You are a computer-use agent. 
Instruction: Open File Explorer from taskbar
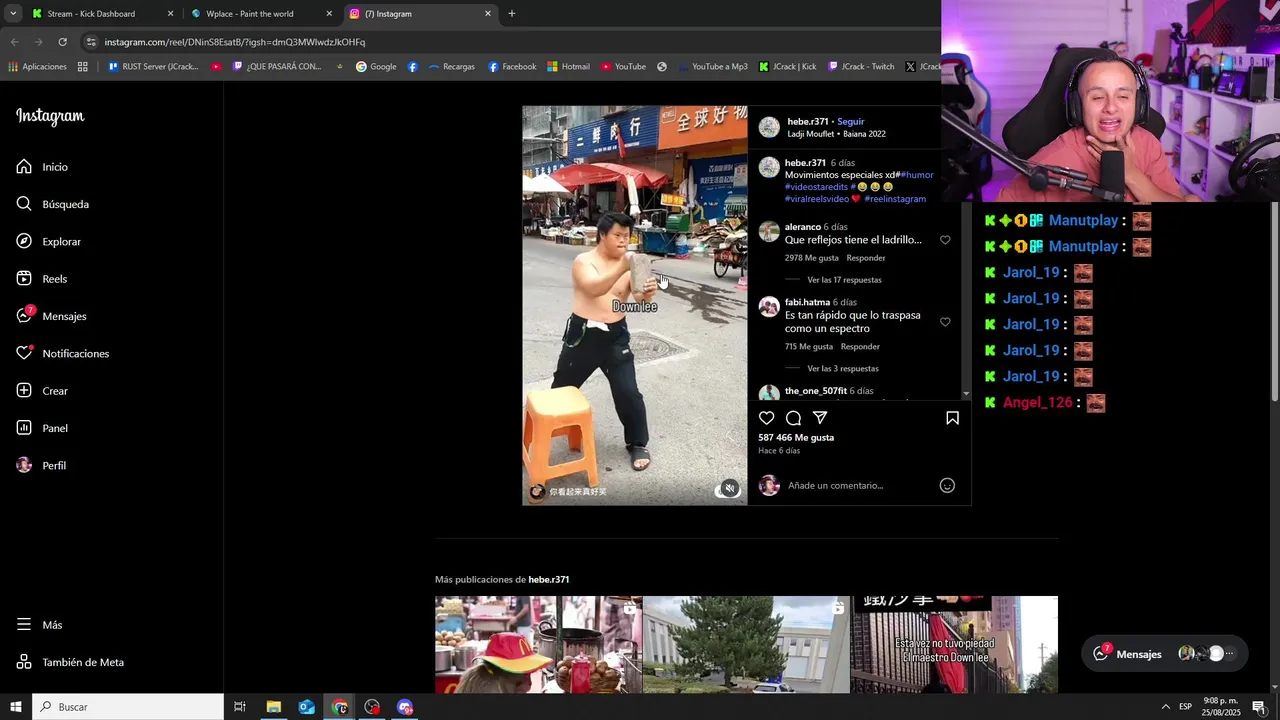[x=273, y=707]
